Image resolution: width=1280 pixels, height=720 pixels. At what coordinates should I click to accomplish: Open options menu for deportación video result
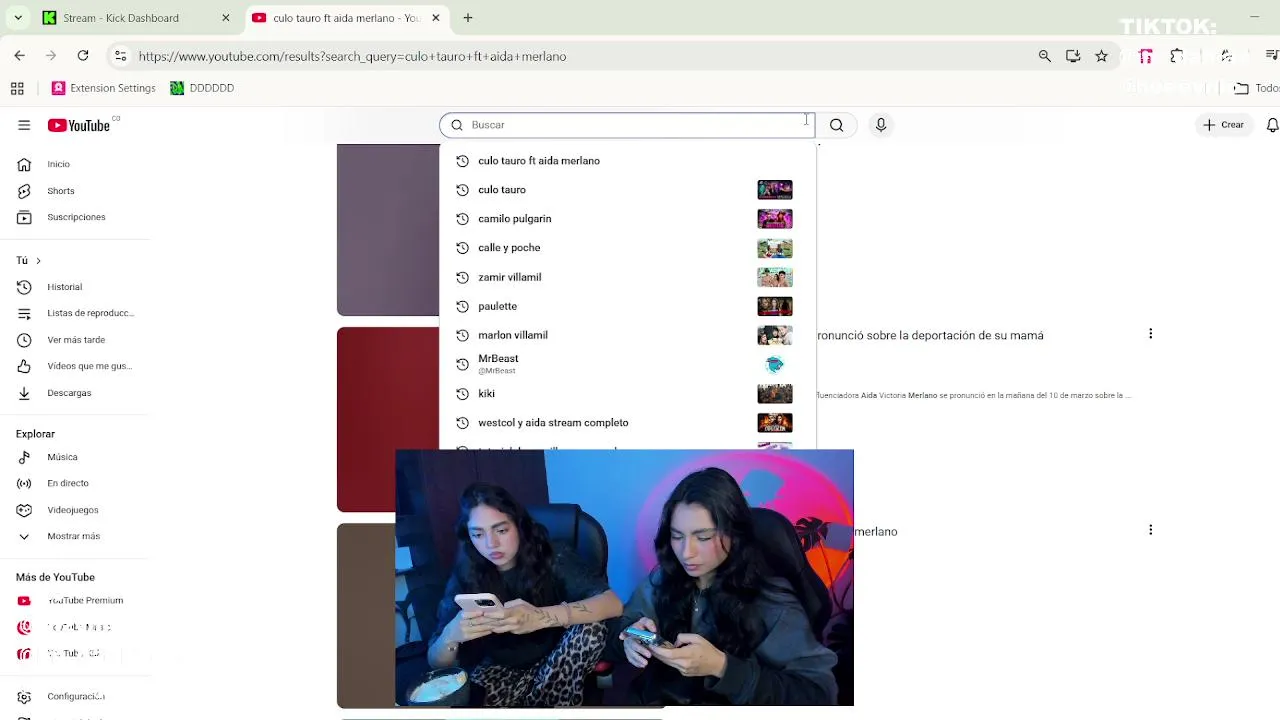click(1150, 334)
